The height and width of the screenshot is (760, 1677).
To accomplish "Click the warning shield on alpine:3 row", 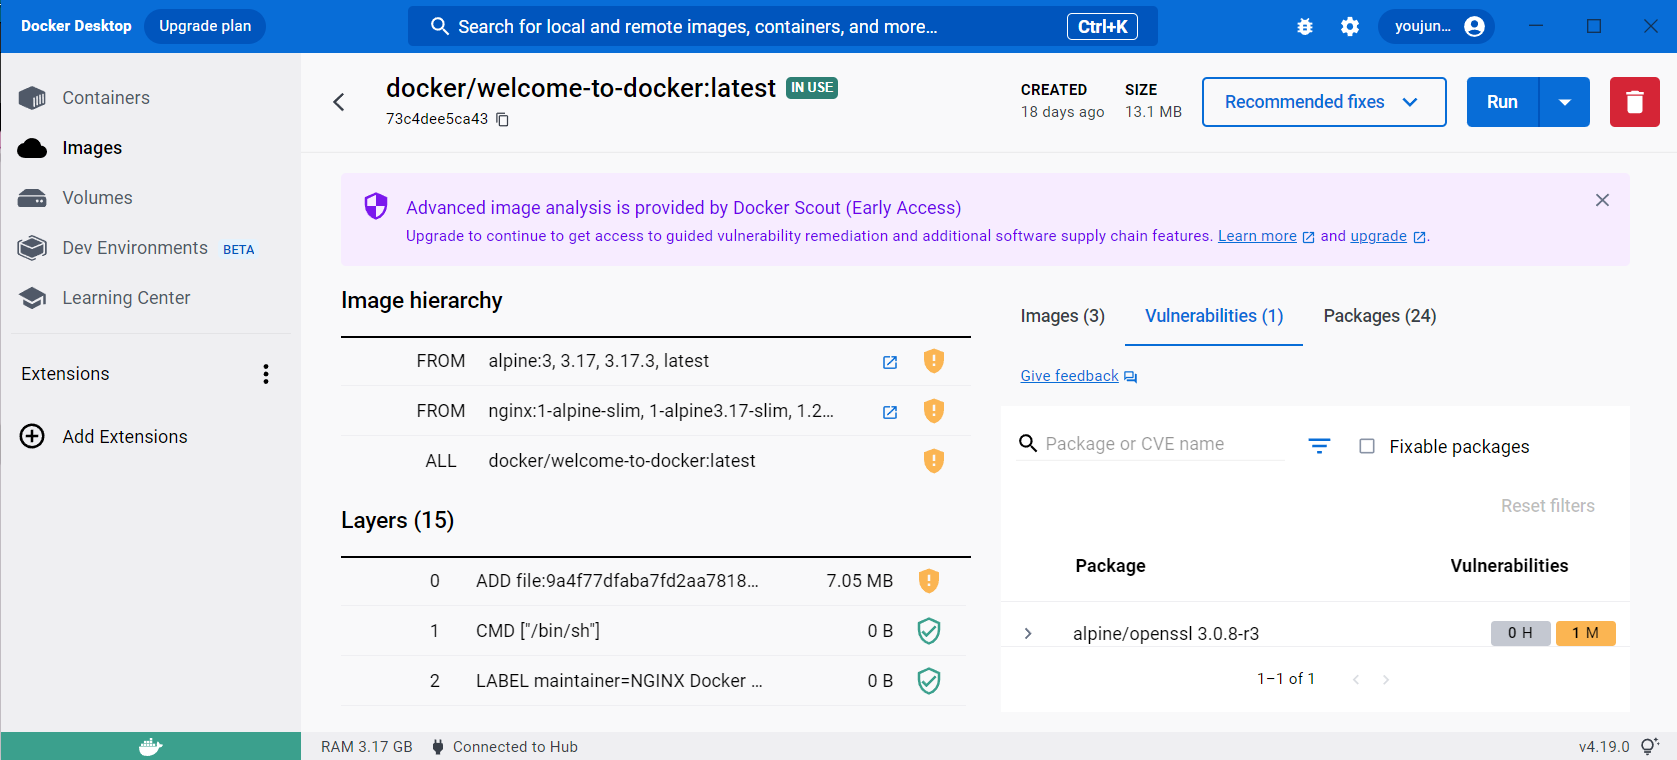I will pyautogui.click(x=934, y=361).
